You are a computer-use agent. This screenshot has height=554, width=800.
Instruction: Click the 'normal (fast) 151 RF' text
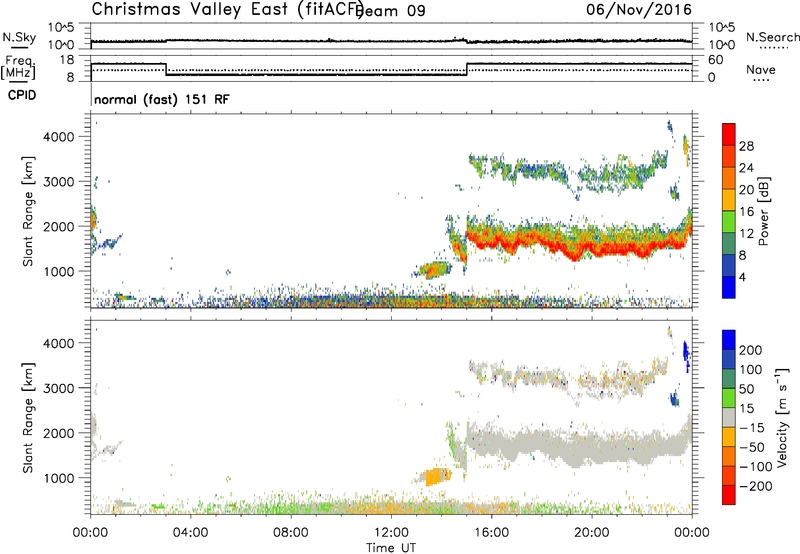point(162,99)
